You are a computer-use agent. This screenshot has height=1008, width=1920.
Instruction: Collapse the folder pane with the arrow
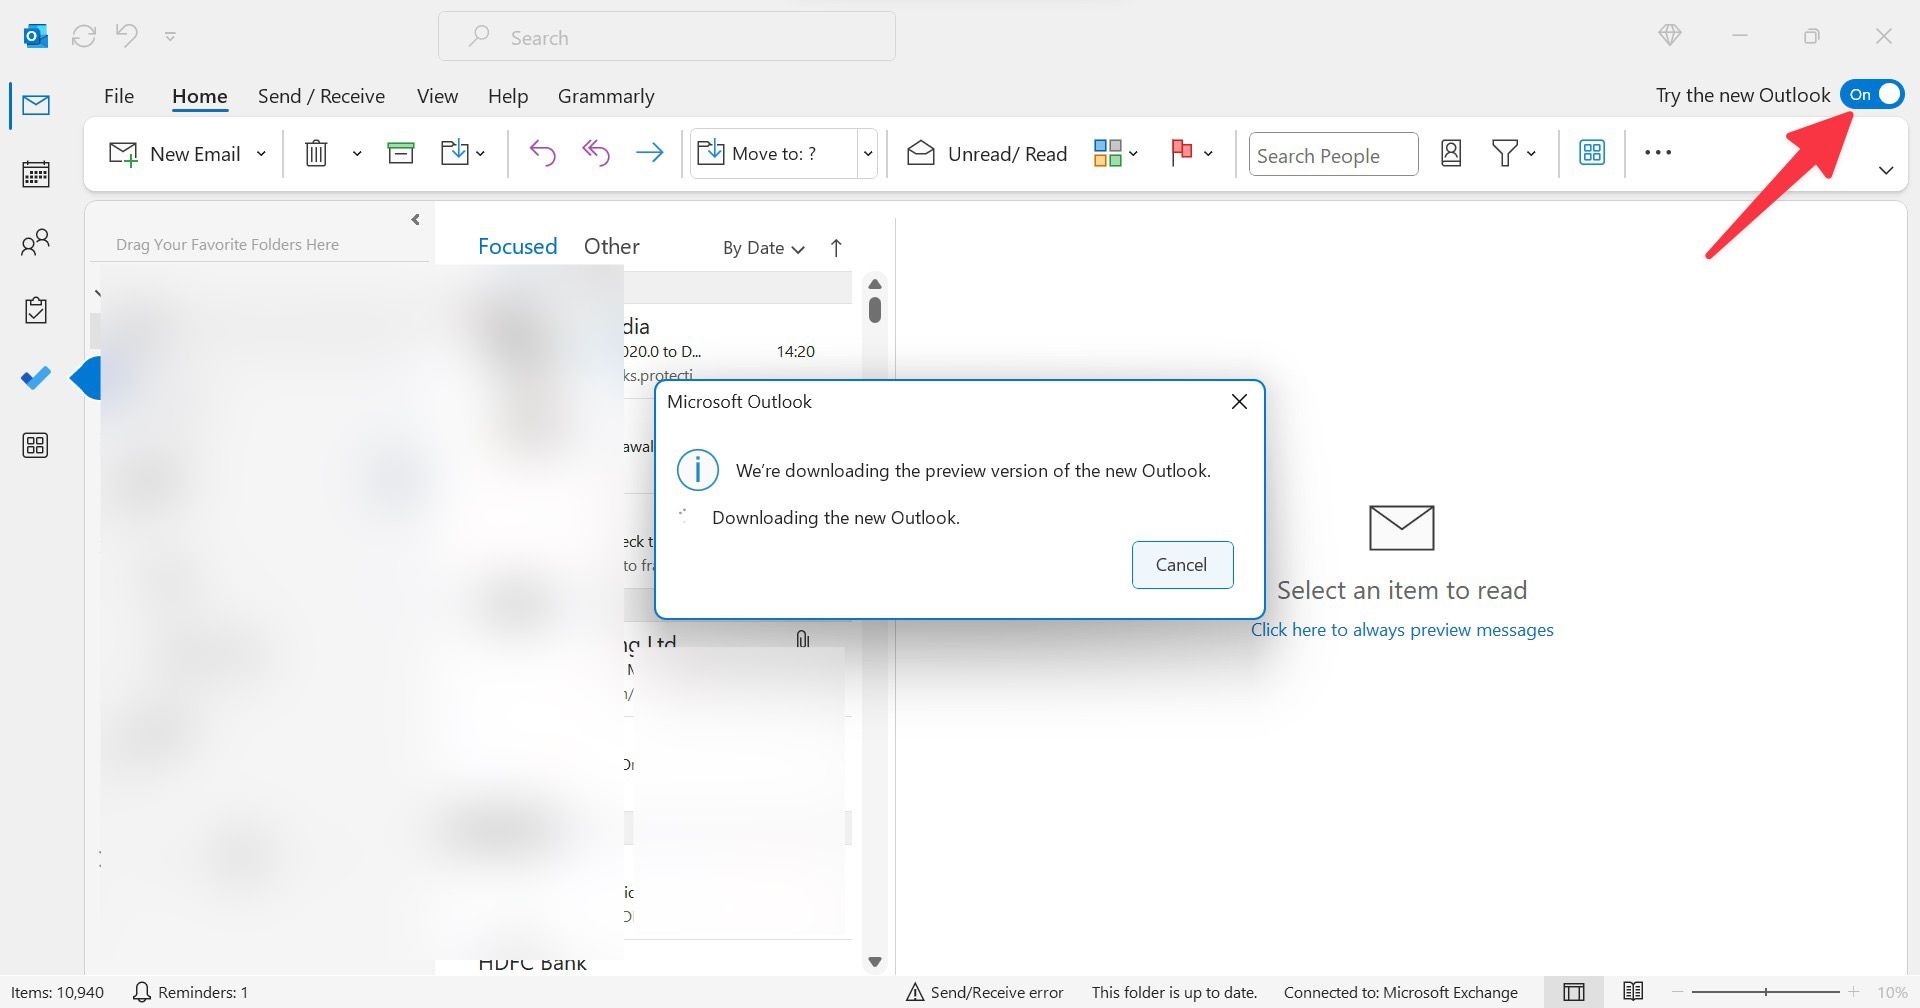tap(416, 220)
